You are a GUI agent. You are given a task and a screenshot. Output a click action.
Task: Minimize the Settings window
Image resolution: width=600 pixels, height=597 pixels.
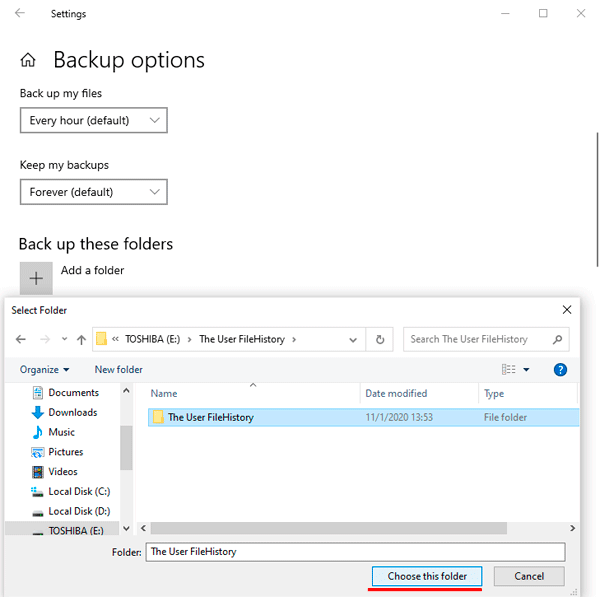point(505,13)
